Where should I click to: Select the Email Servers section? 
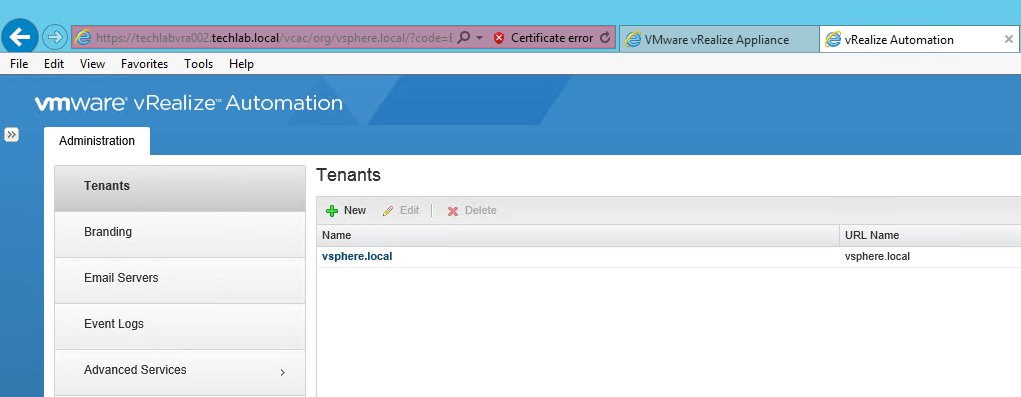tap(180, 278)
